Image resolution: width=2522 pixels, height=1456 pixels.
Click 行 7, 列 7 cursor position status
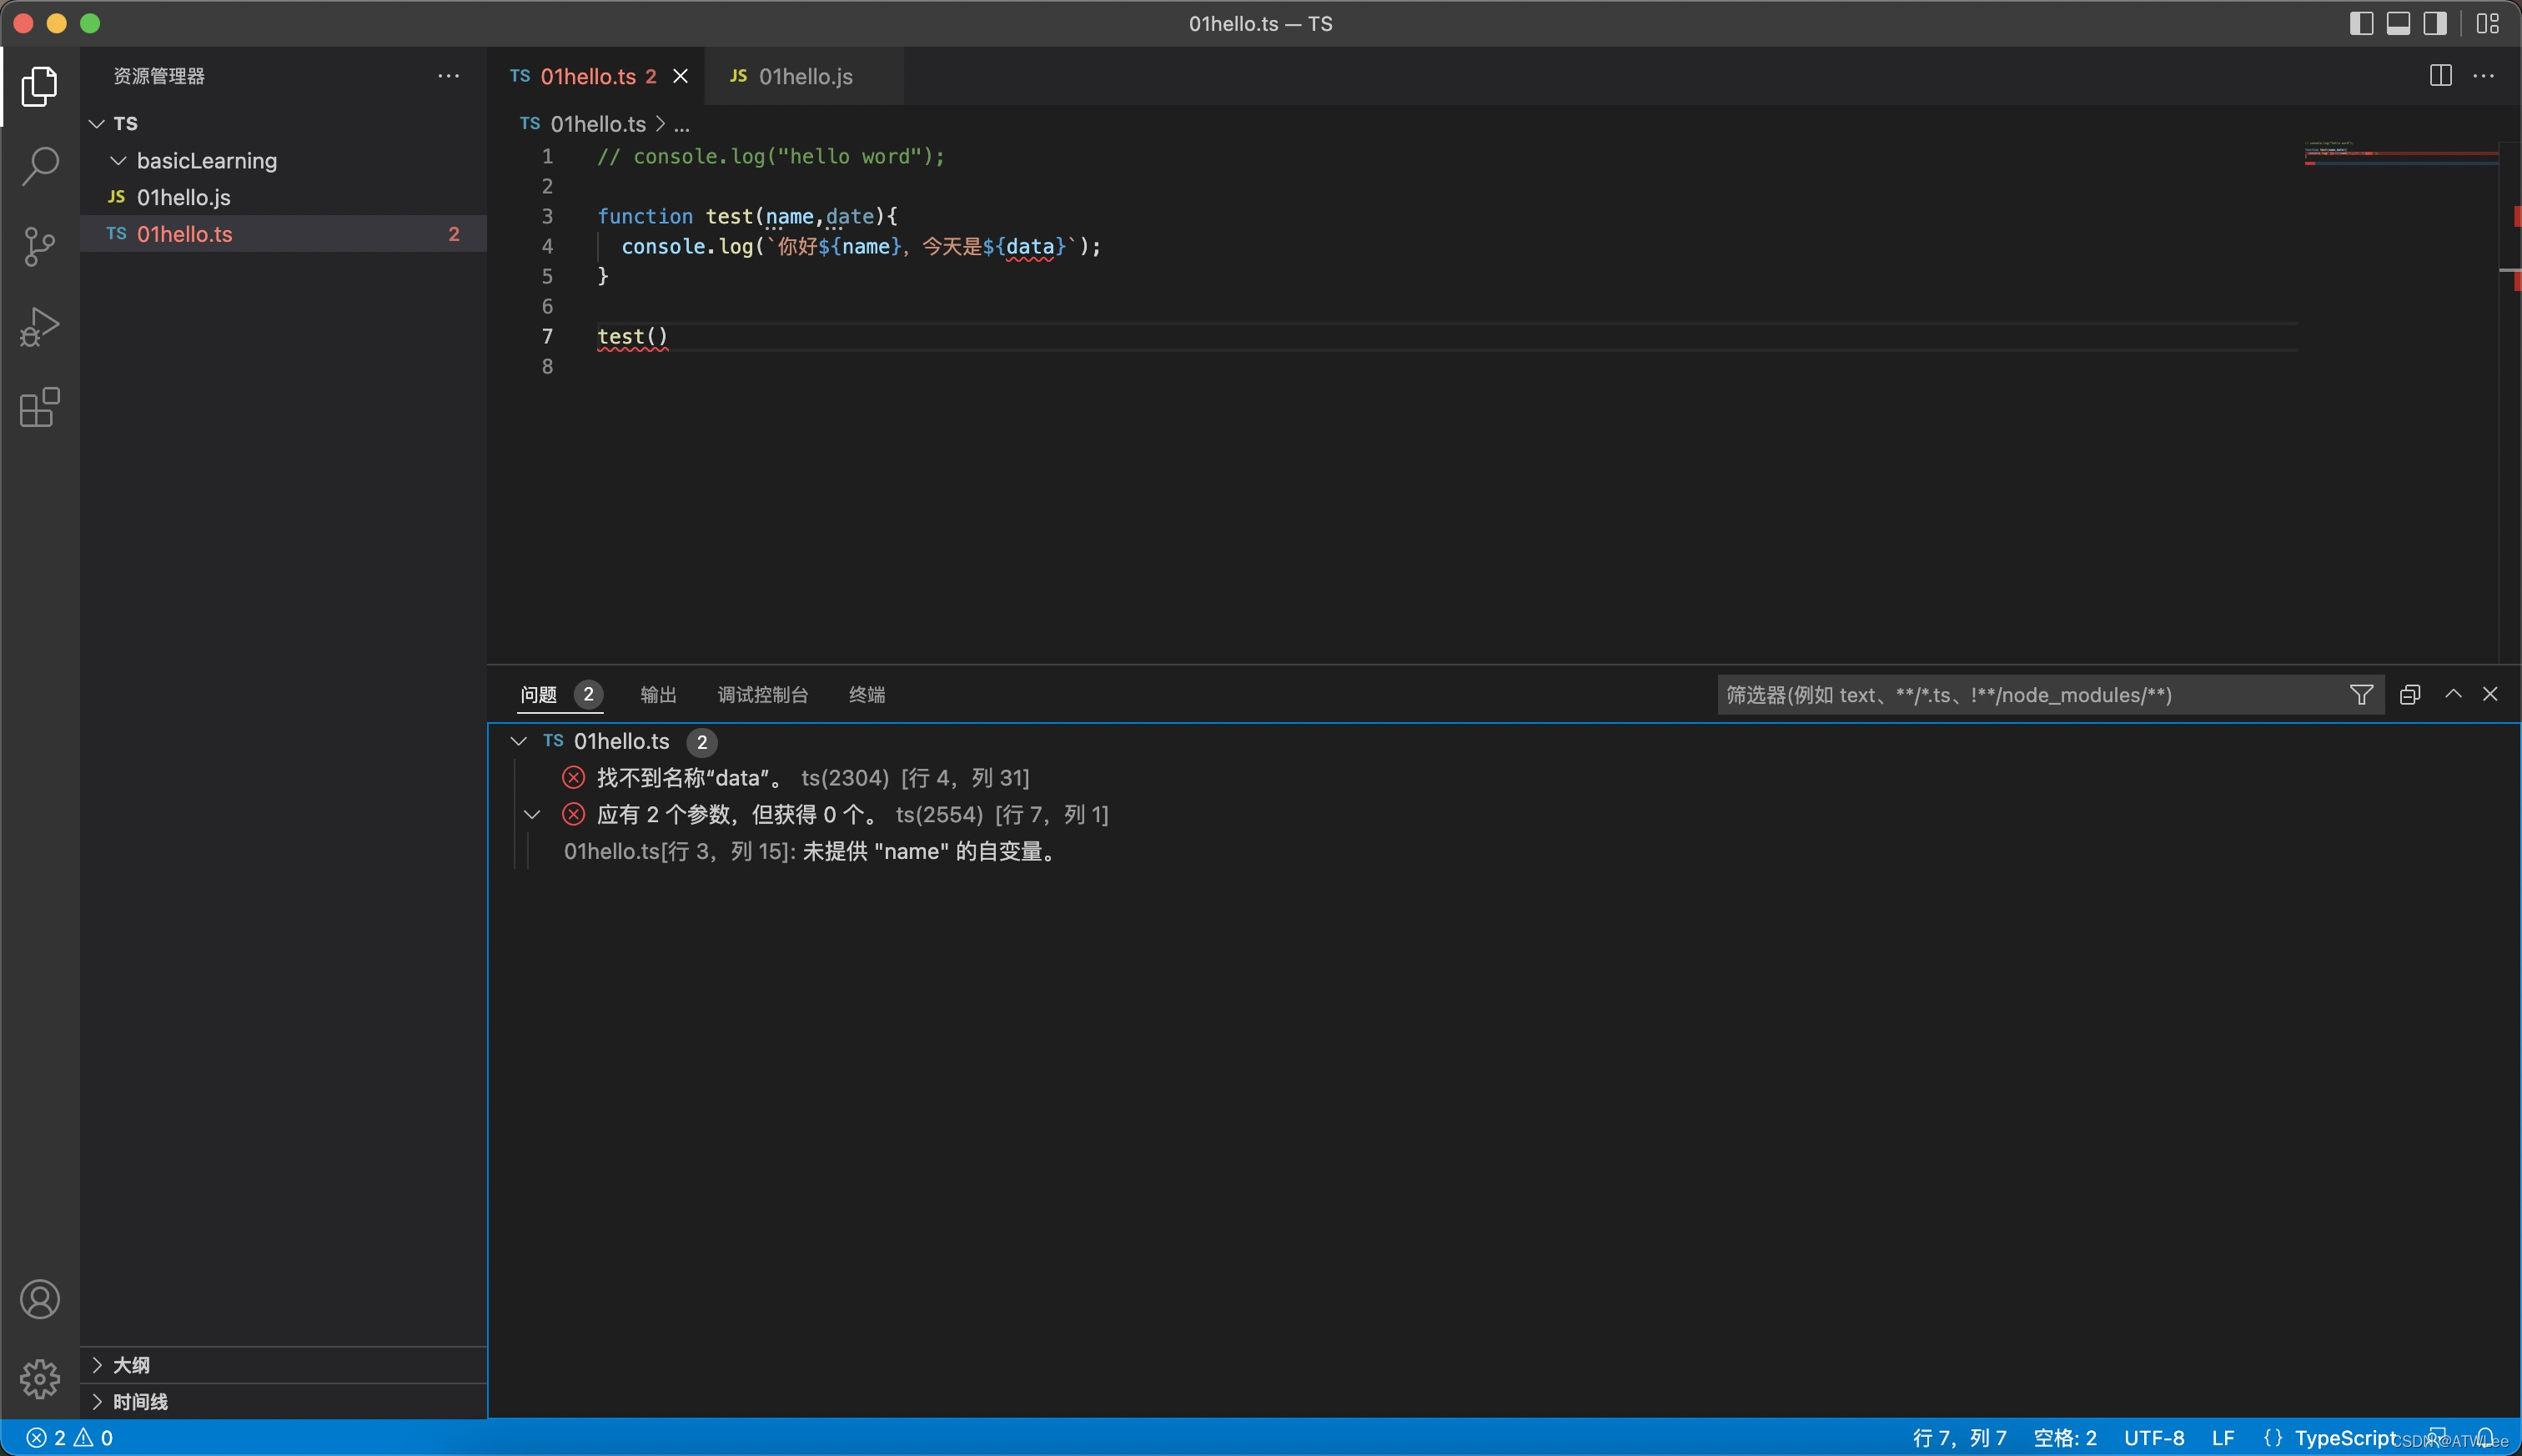1959,1438
